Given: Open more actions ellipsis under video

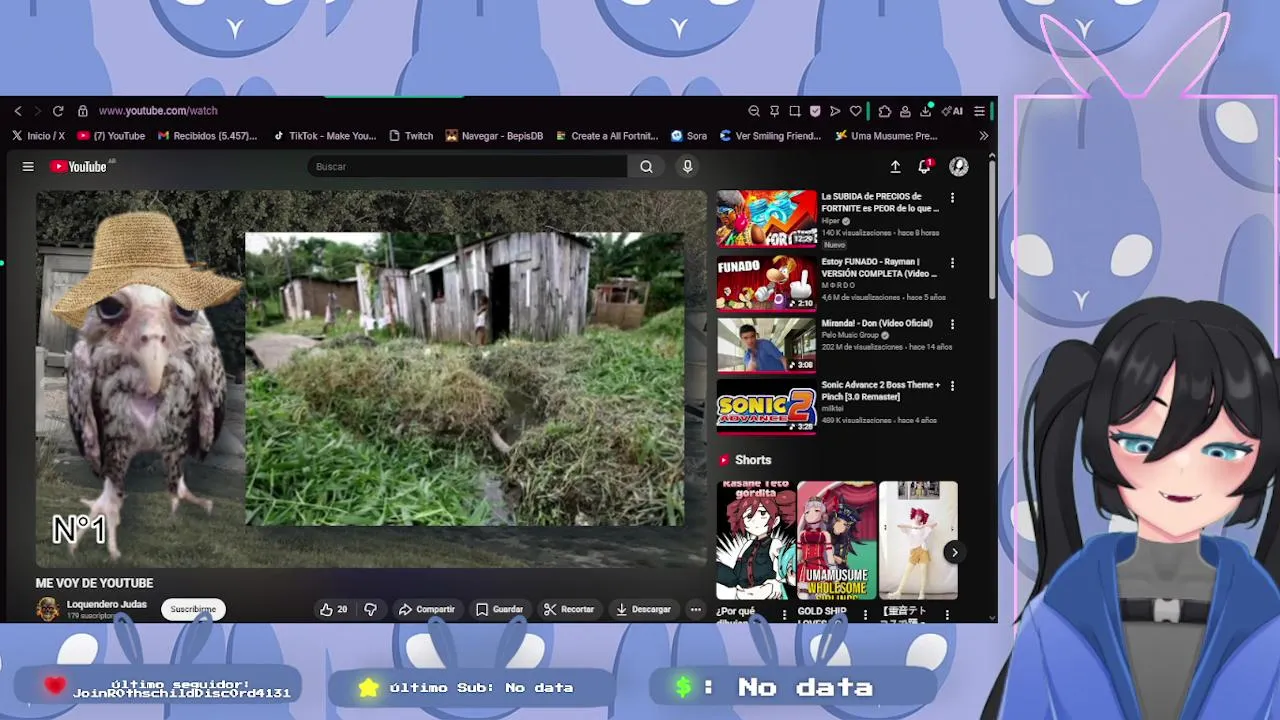Looking at the screenshot, I should coord(695,609).
